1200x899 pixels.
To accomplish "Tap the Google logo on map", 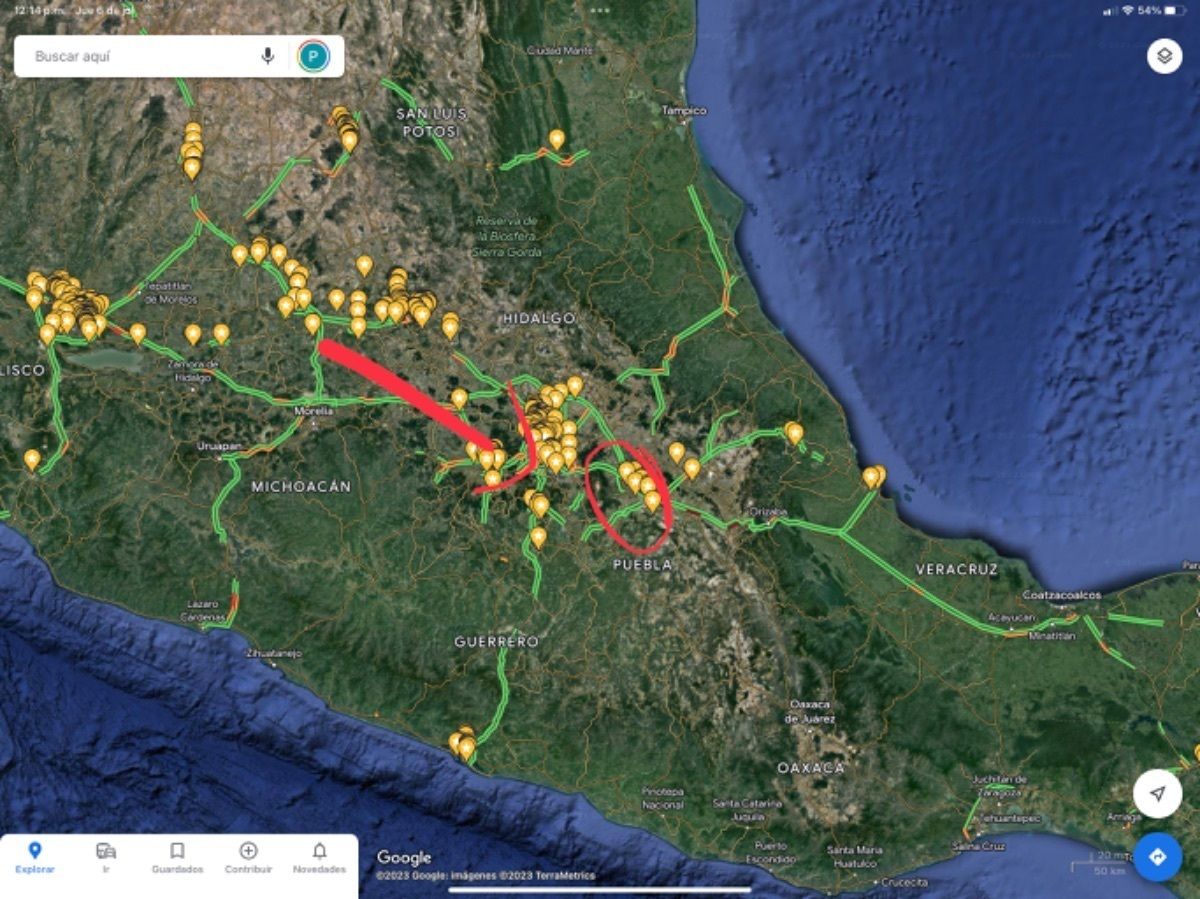I will 404,857.
